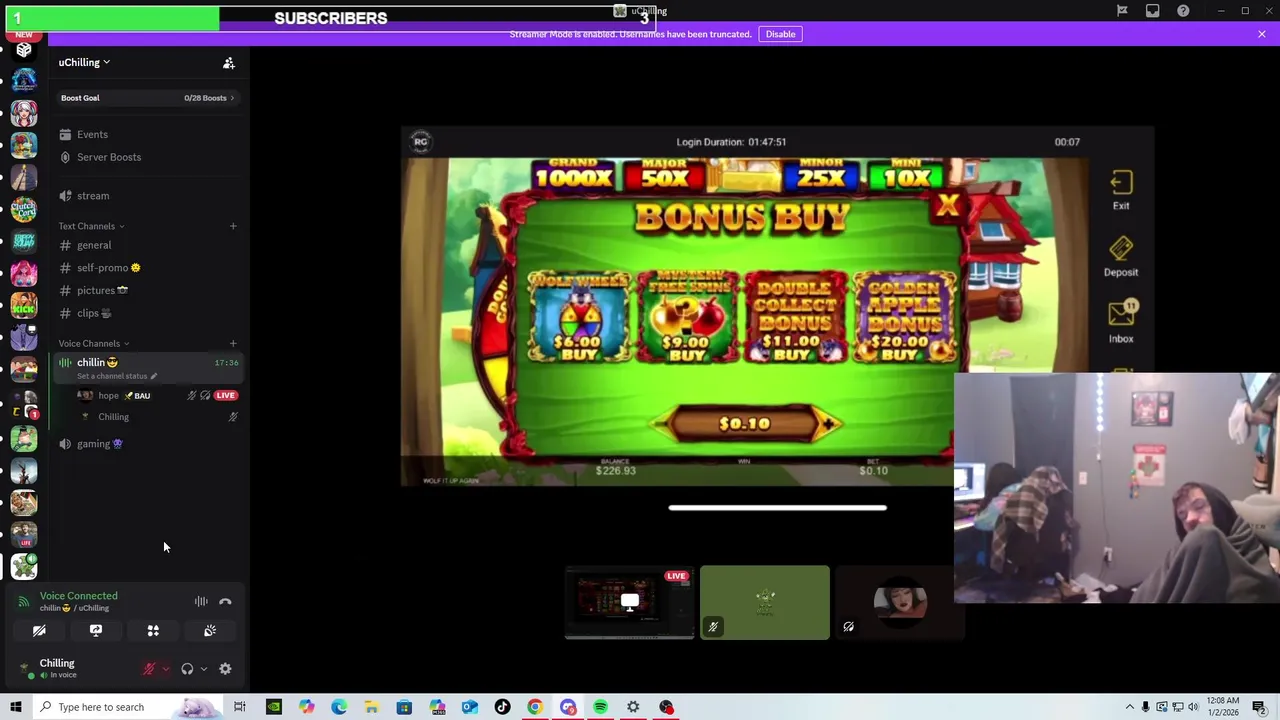1280x720 pixels.
Task: Open the Kick server icon in server list
Action: [24, 307]
